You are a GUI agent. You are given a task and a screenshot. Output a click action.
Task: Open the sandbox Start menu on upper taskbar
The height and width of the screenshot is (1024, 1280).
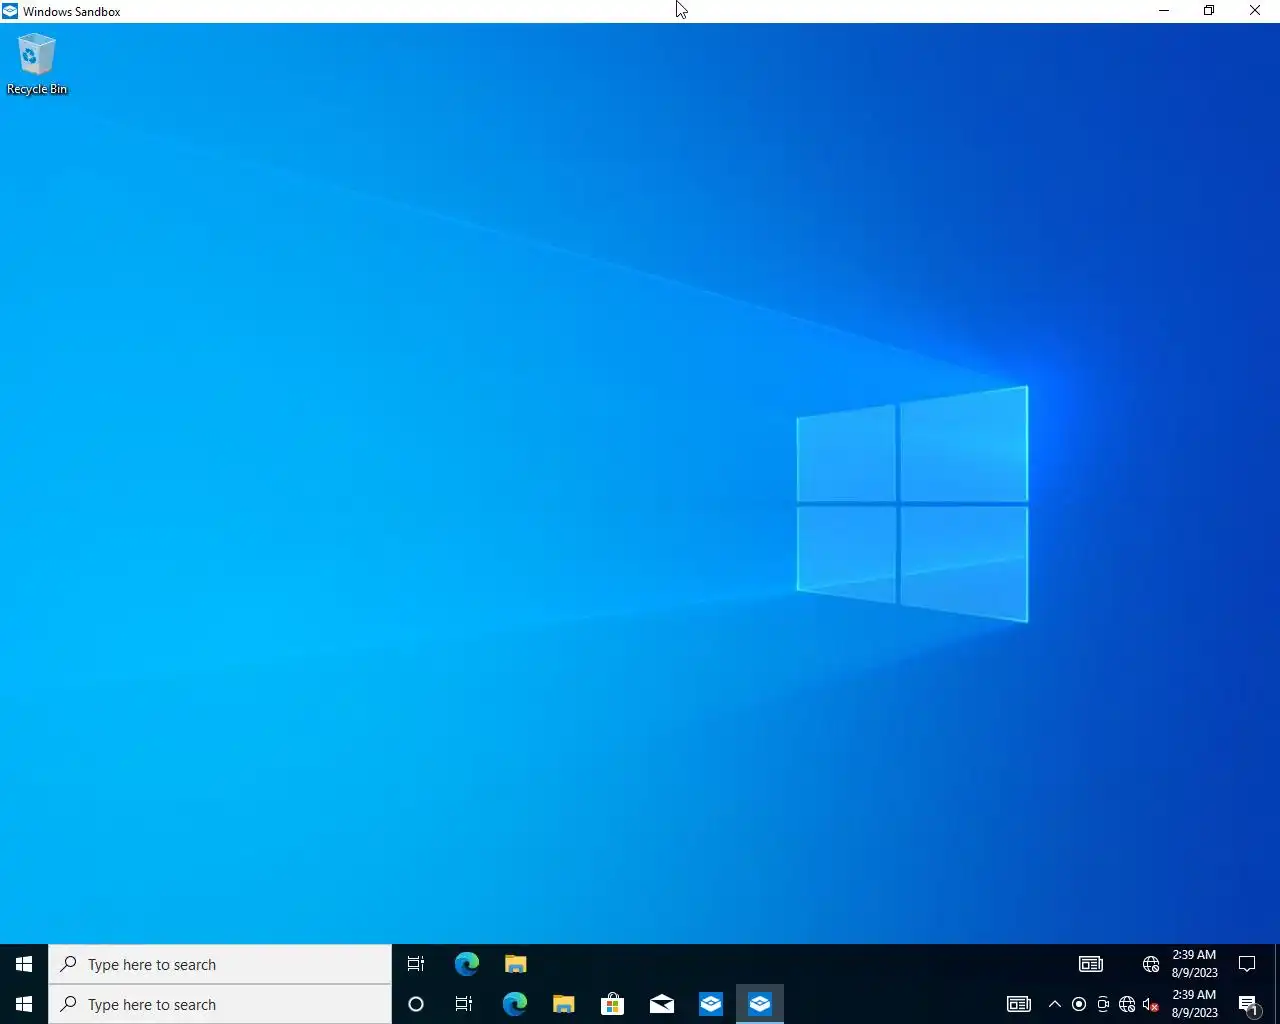click(24, 964)
